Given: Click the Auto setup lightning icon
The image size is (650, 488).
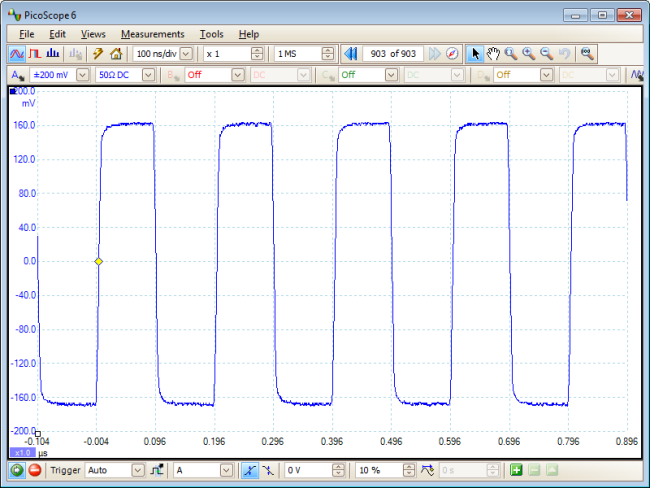Looking at the screenshot, I should pos(98,53).
